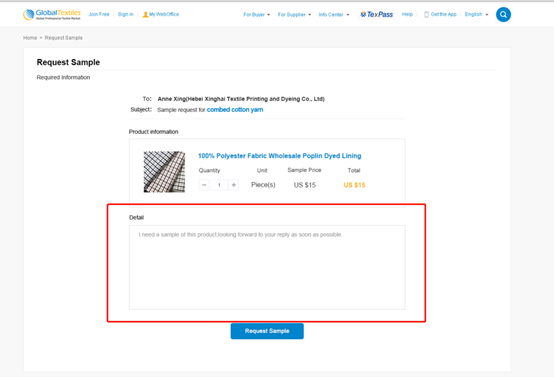Image resolution: width=554 pixels, height=378 pixels.
Task: Increase quantity with the plus button
Action: [234, 185]
